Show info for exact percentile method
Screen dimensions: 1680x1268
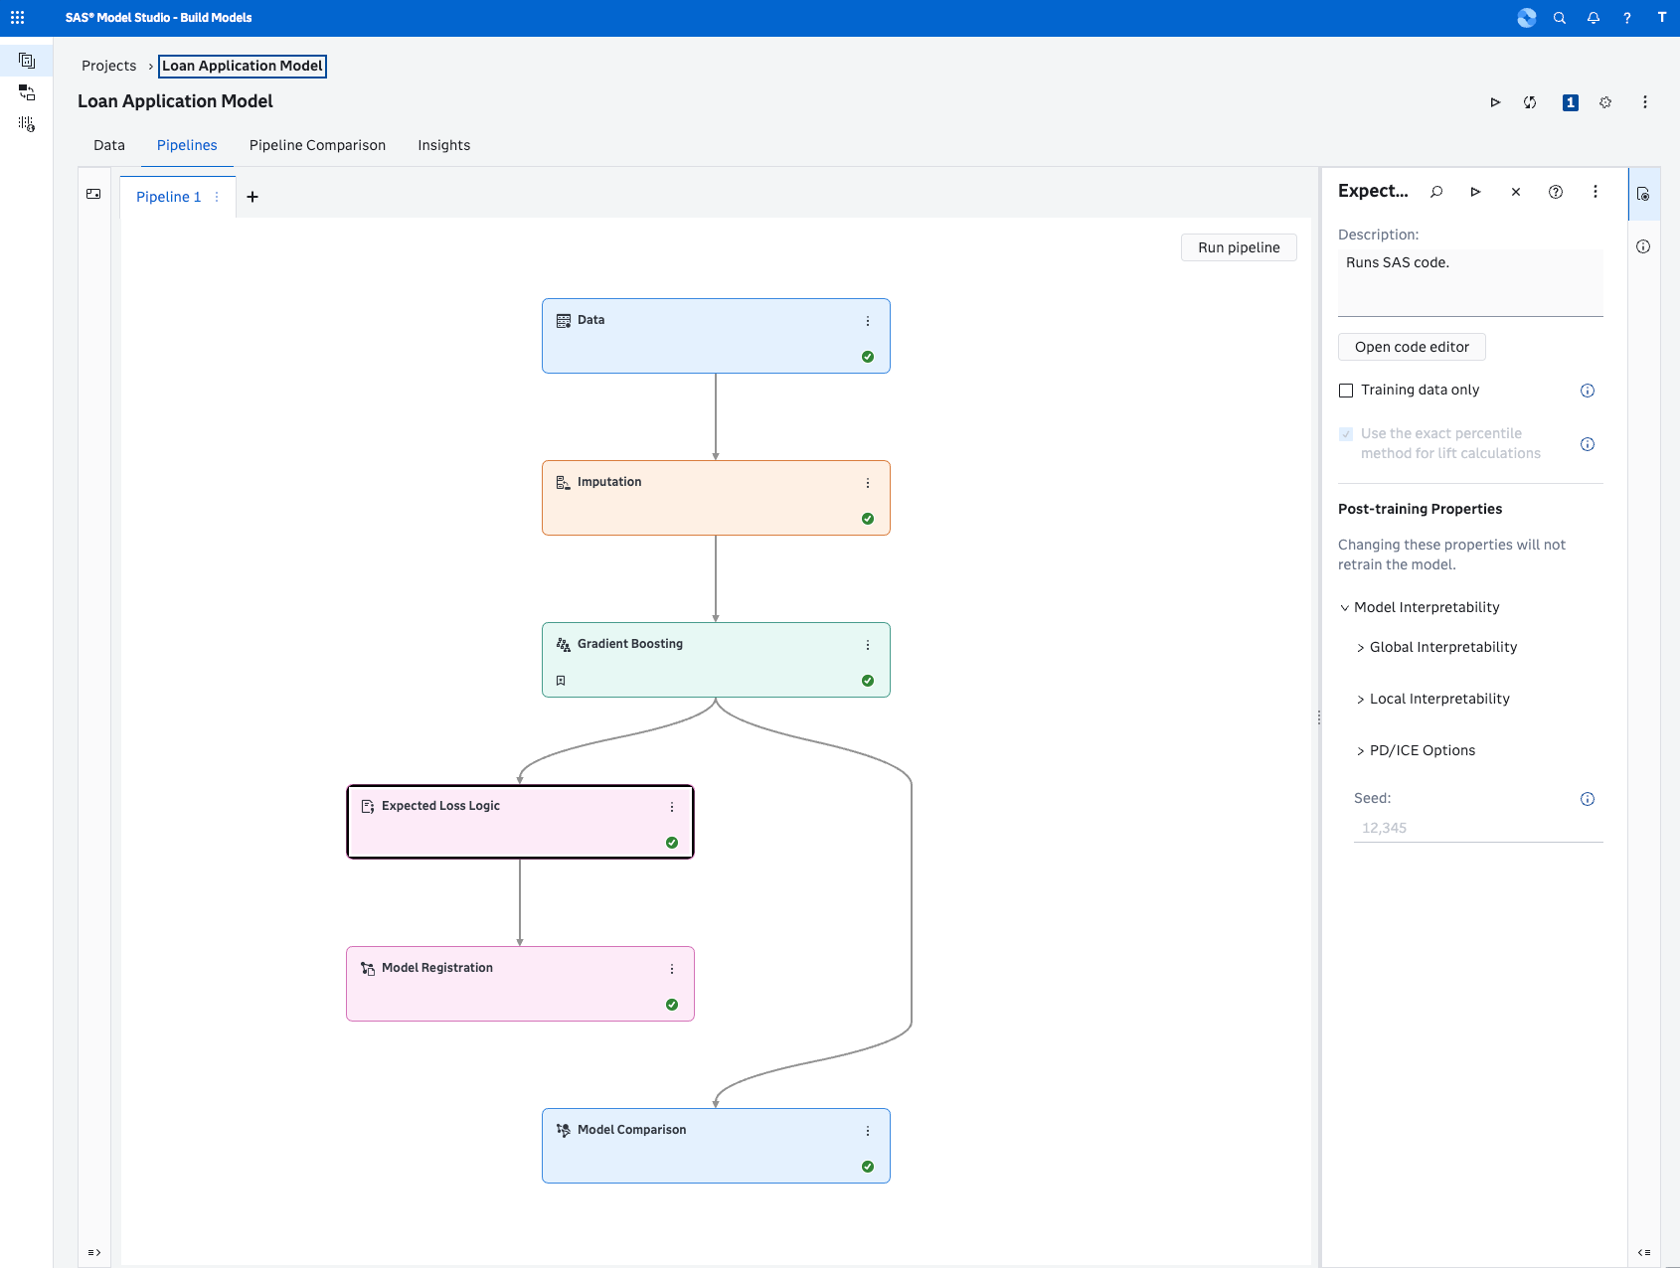1587,444
